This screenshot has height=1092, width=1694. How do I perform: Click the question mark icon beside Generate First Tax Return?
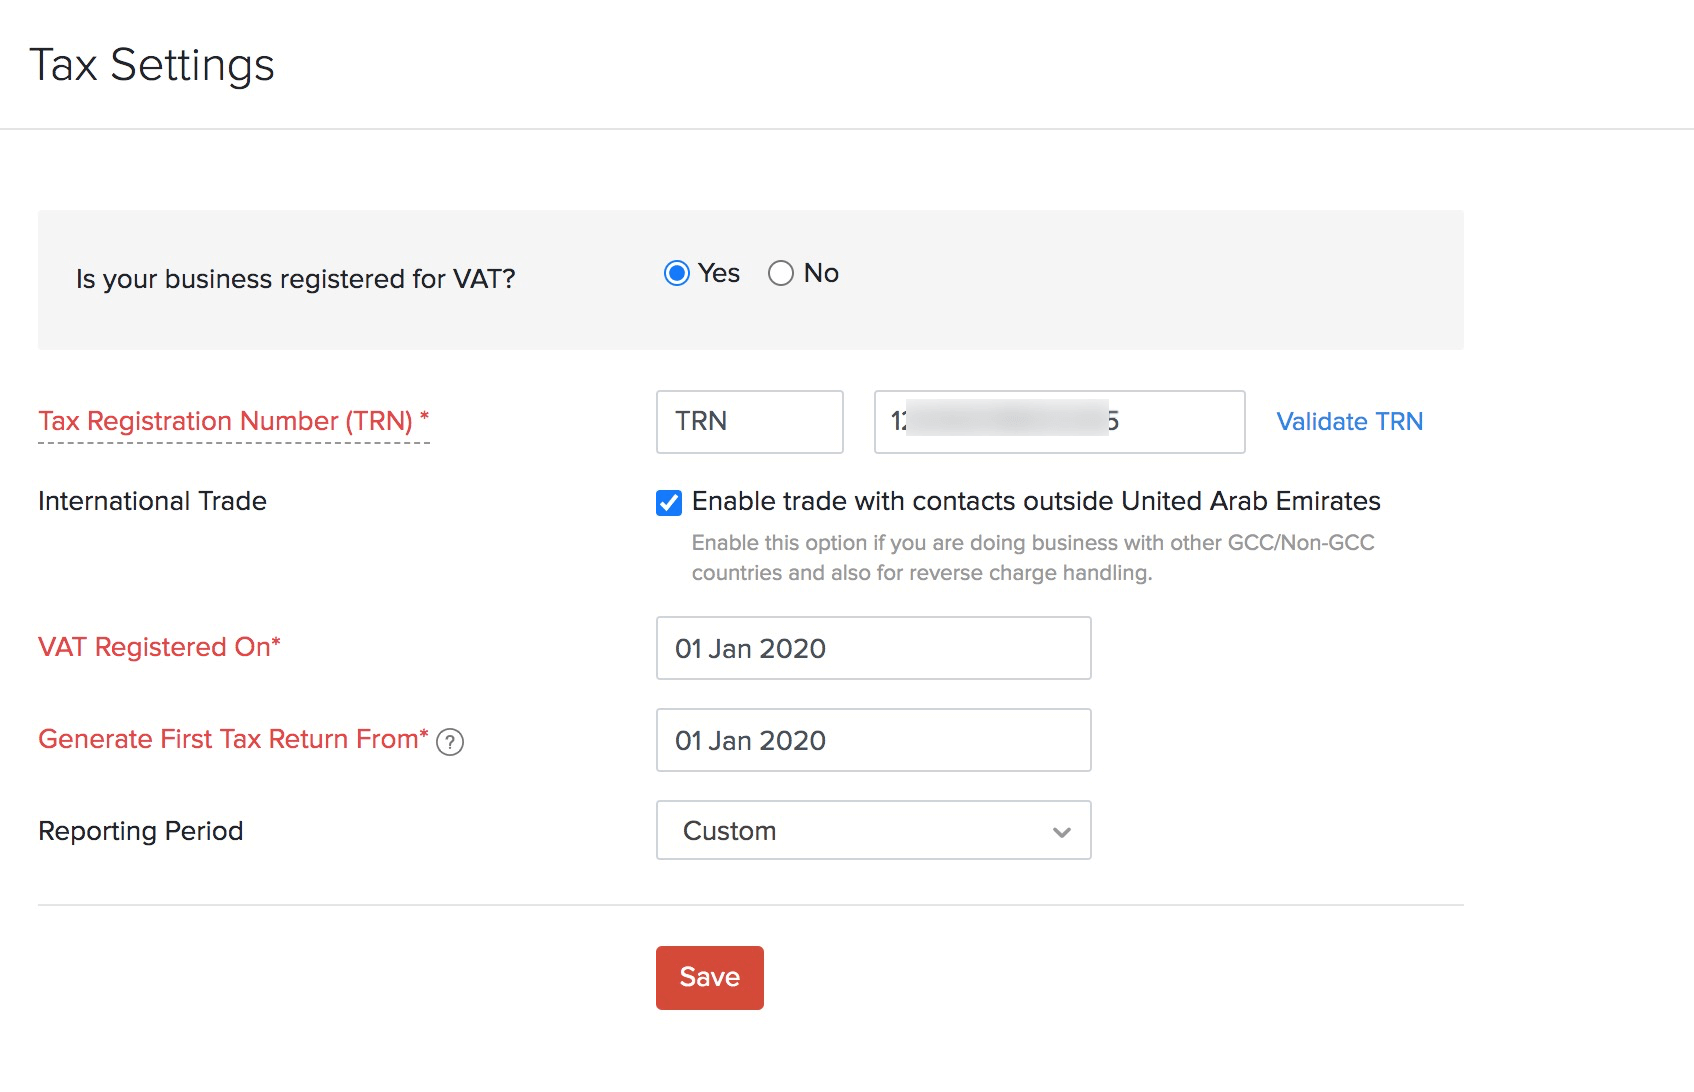tap(451, 742)
